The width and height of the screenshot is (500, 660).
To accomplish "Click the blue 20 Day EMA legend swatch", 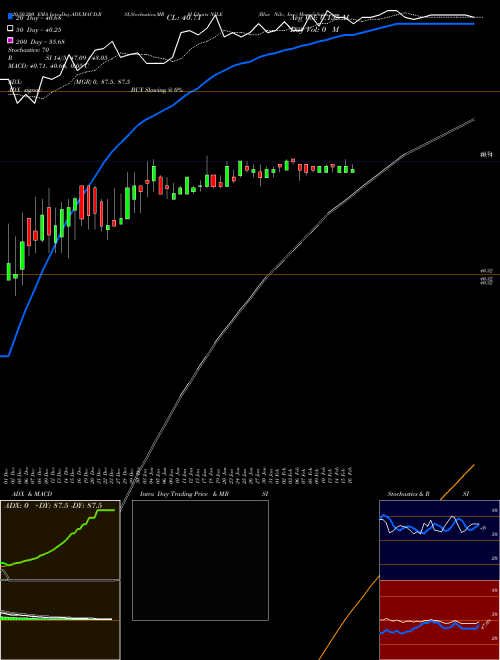I will click(x=10, y=17).
